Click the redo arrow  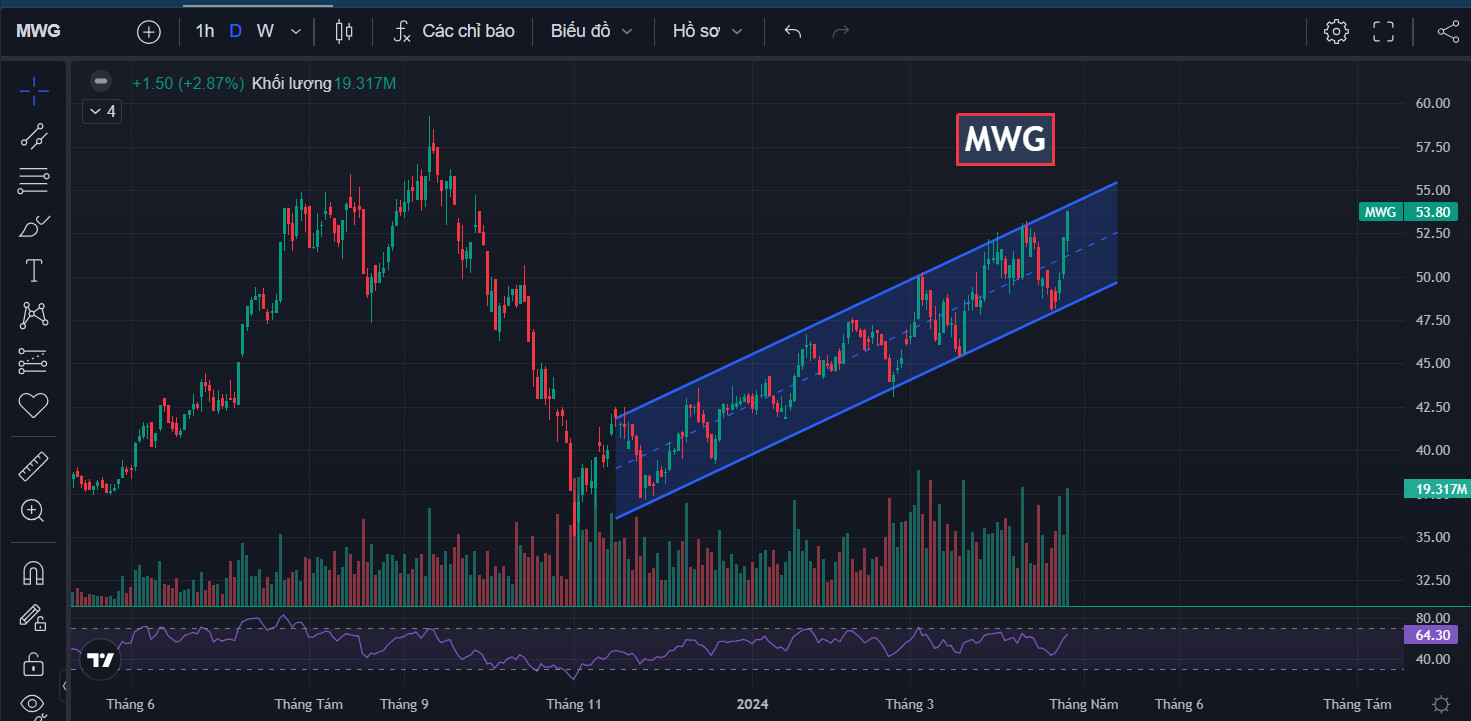coord(841,32)
